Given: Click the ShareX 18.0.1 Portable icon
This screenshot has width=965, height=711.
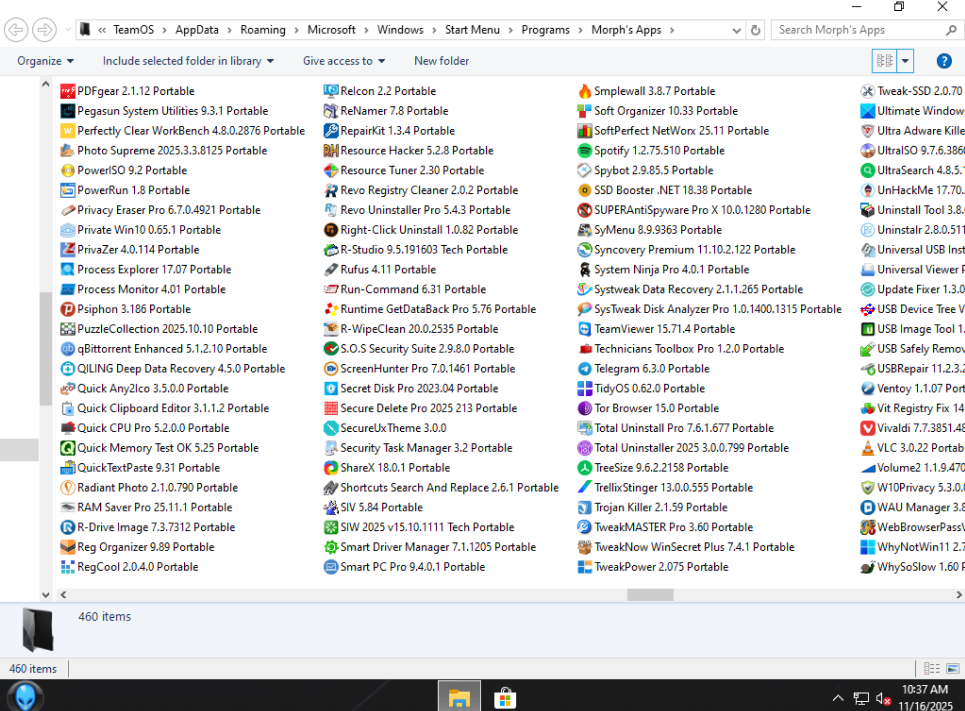Looking at the screenshot, I should click(331, 468).
